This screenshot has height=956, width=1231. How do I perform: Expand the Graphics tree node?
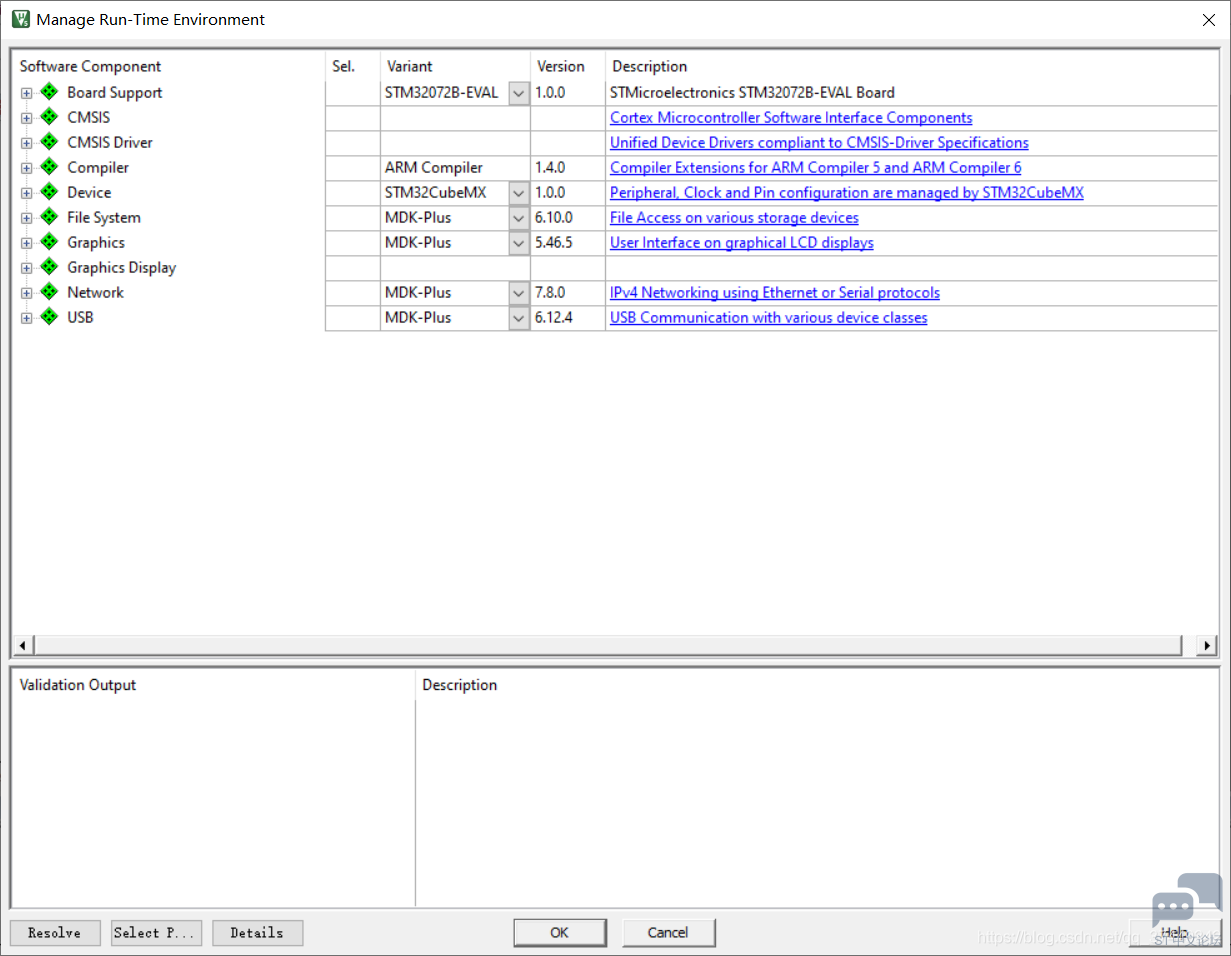pyautogui.click(x=27, y=243)
